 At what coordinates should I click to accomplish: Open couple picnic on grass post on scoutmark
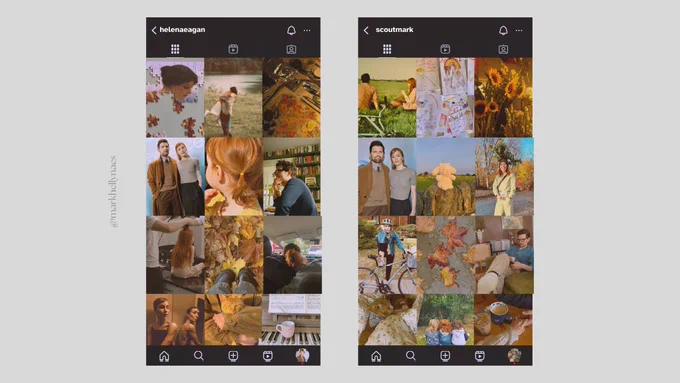coord(387,98)
